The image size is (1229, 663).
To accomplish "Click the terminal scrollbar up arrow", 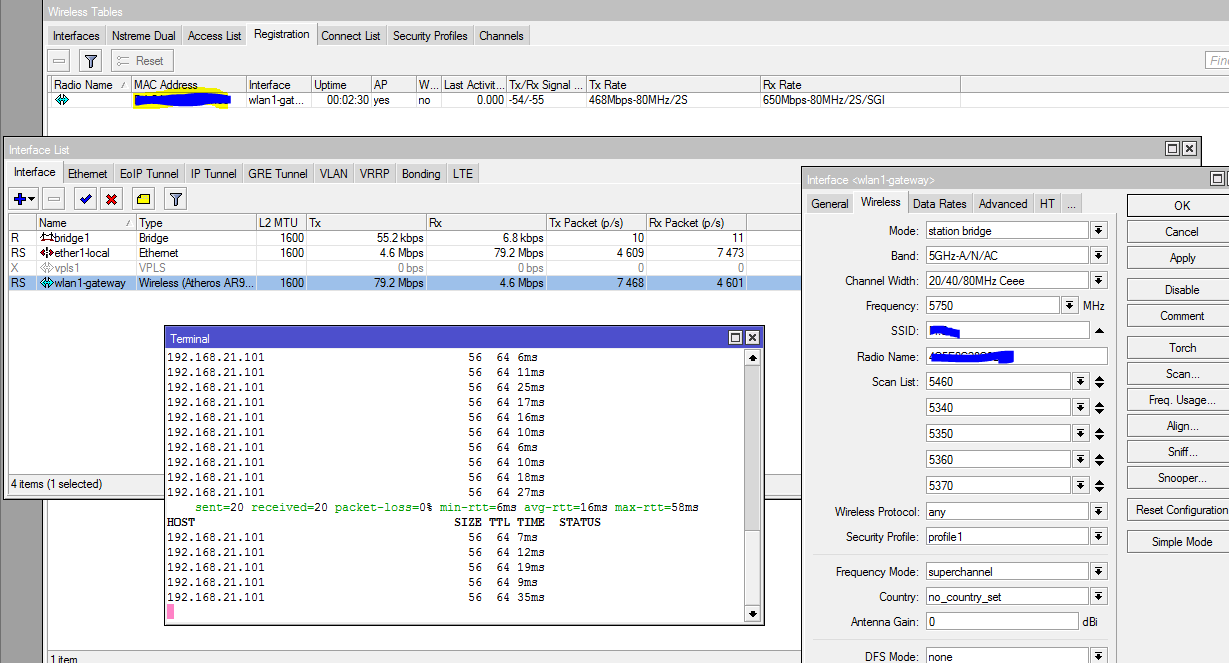I will (x=752, y=358).
